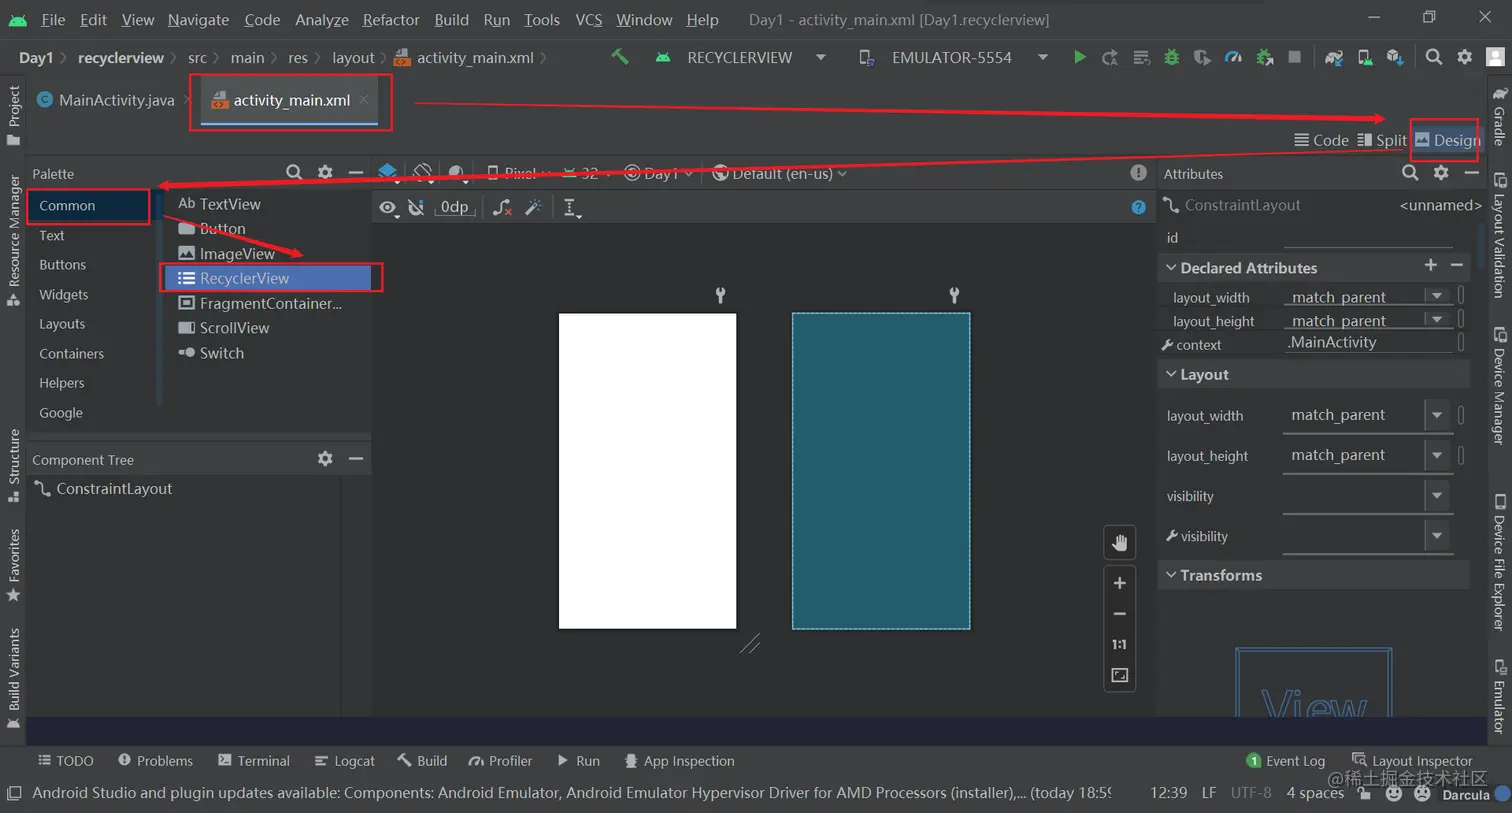Default margin 0dp field in toolbar

[454, 208]
